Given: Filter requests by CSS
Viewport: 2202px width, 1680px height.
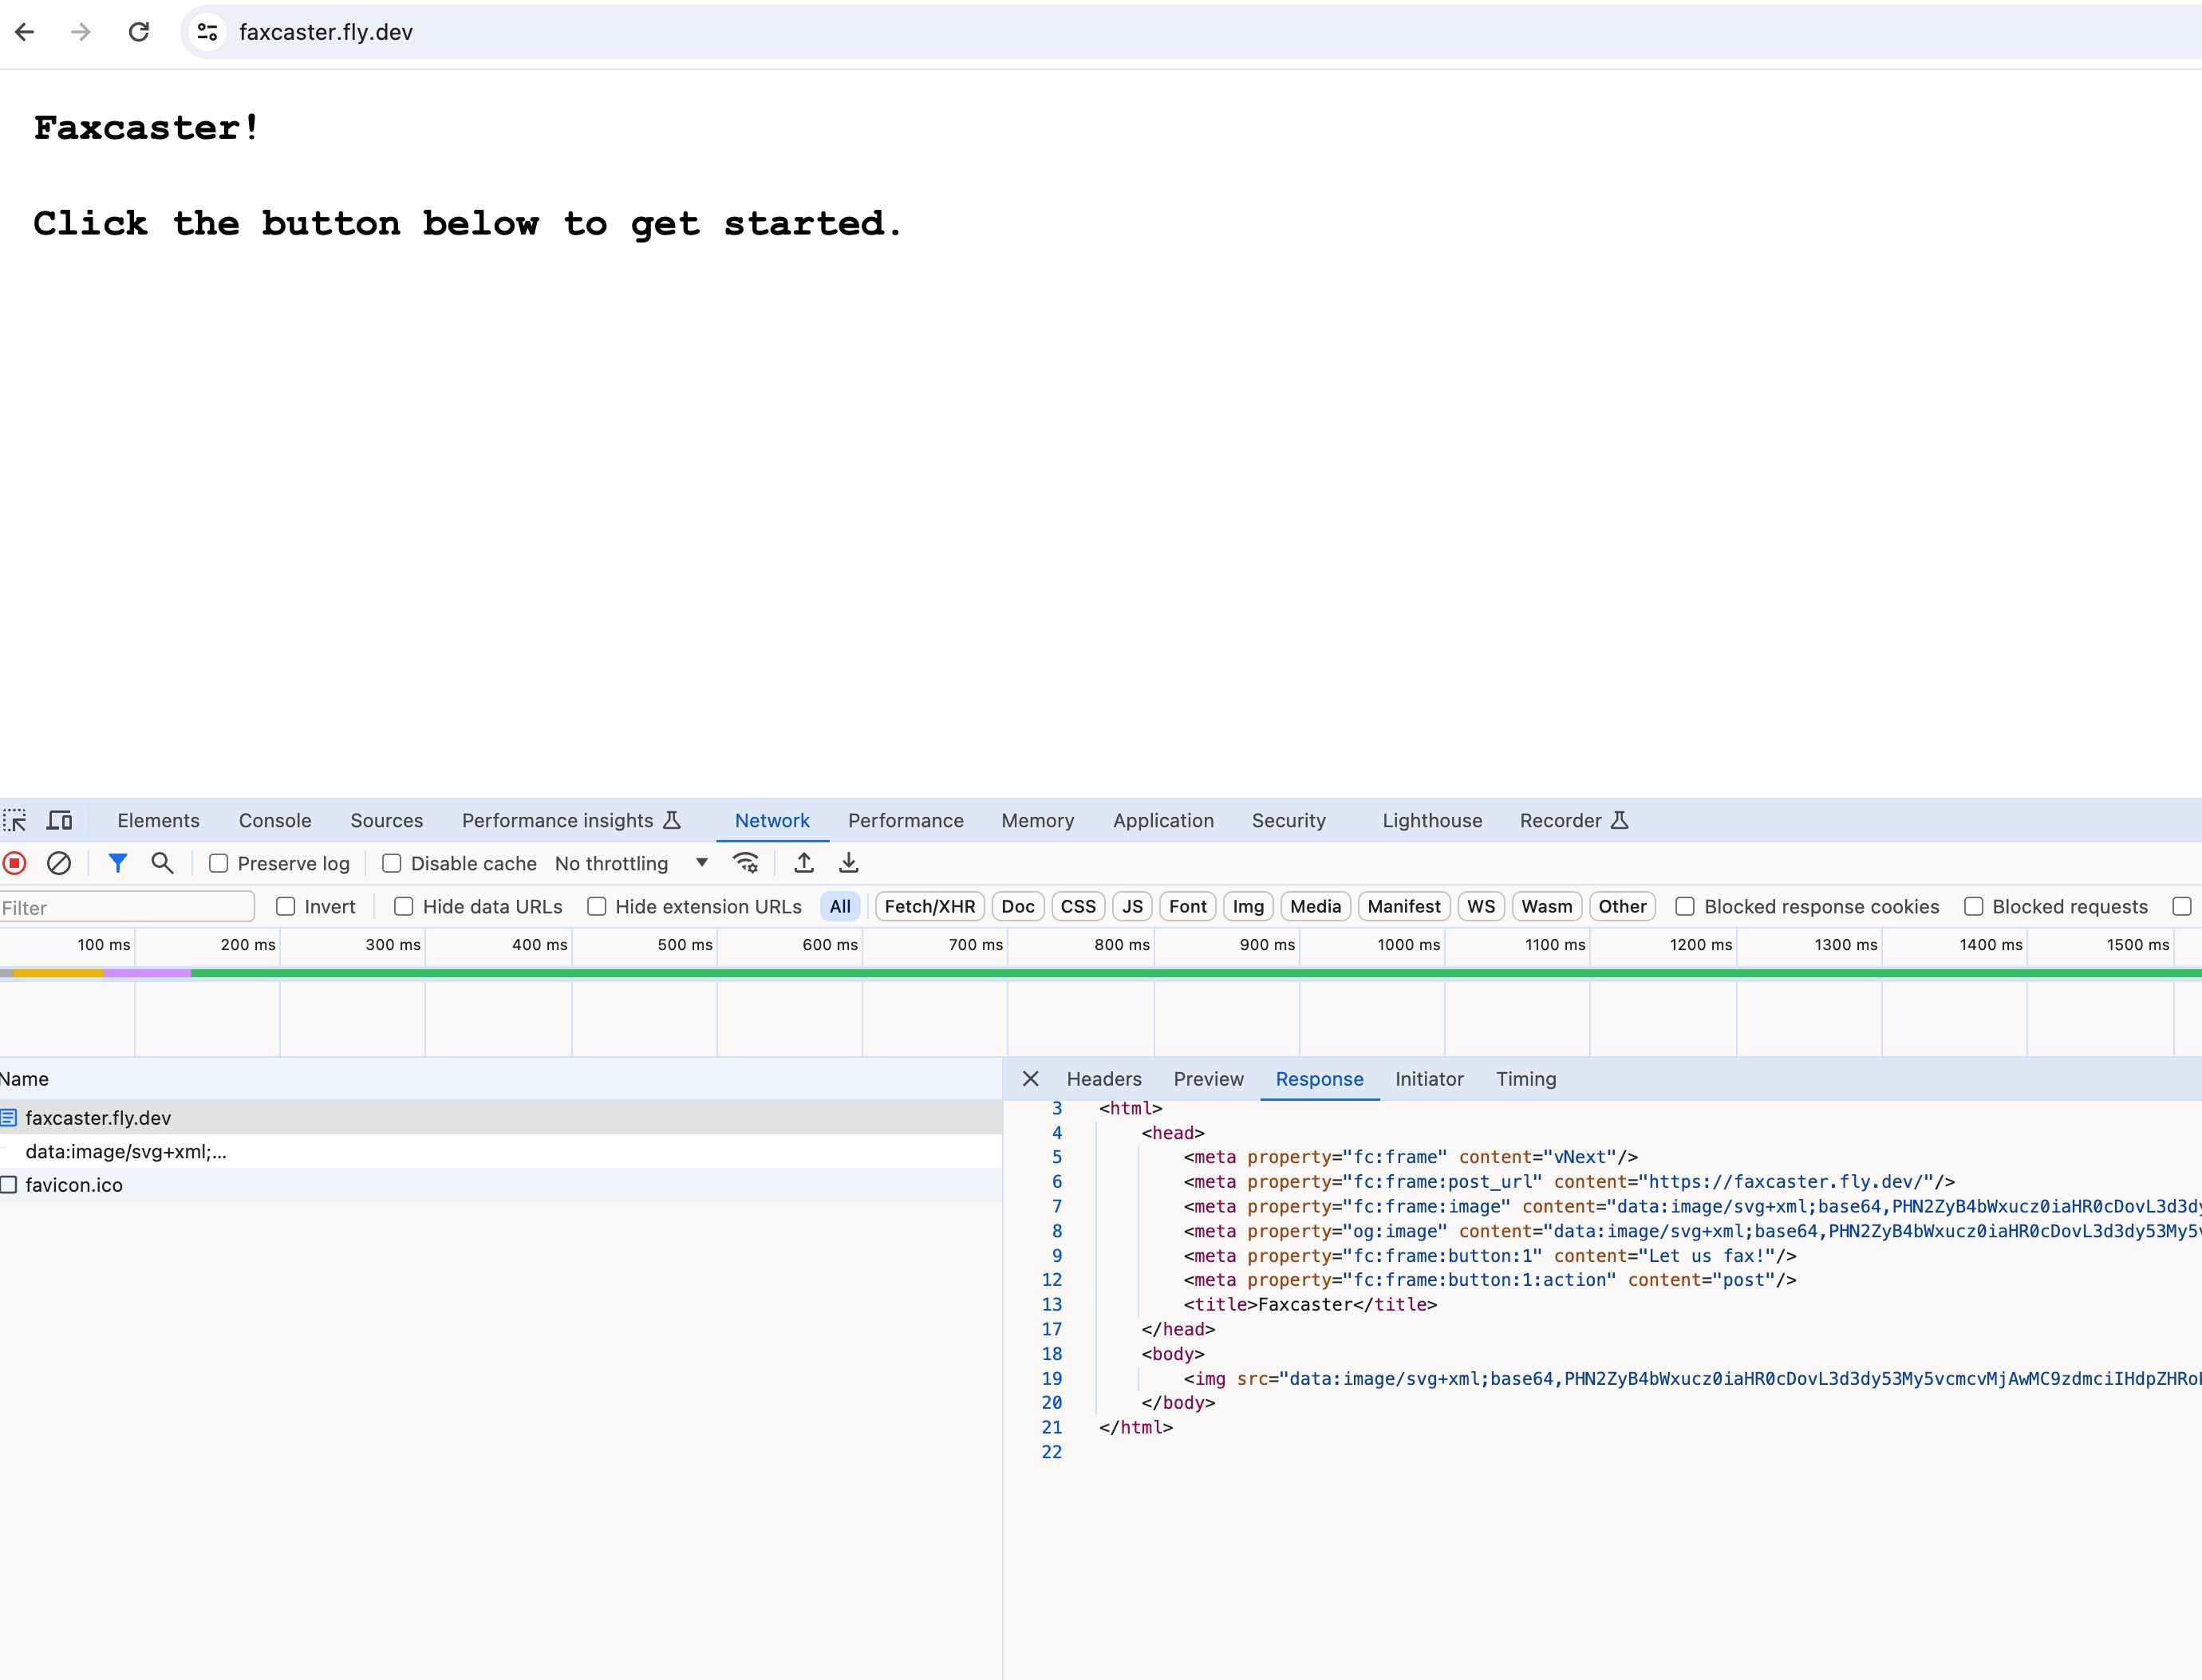Looking at the screenshot, I should click(1078, 906).
